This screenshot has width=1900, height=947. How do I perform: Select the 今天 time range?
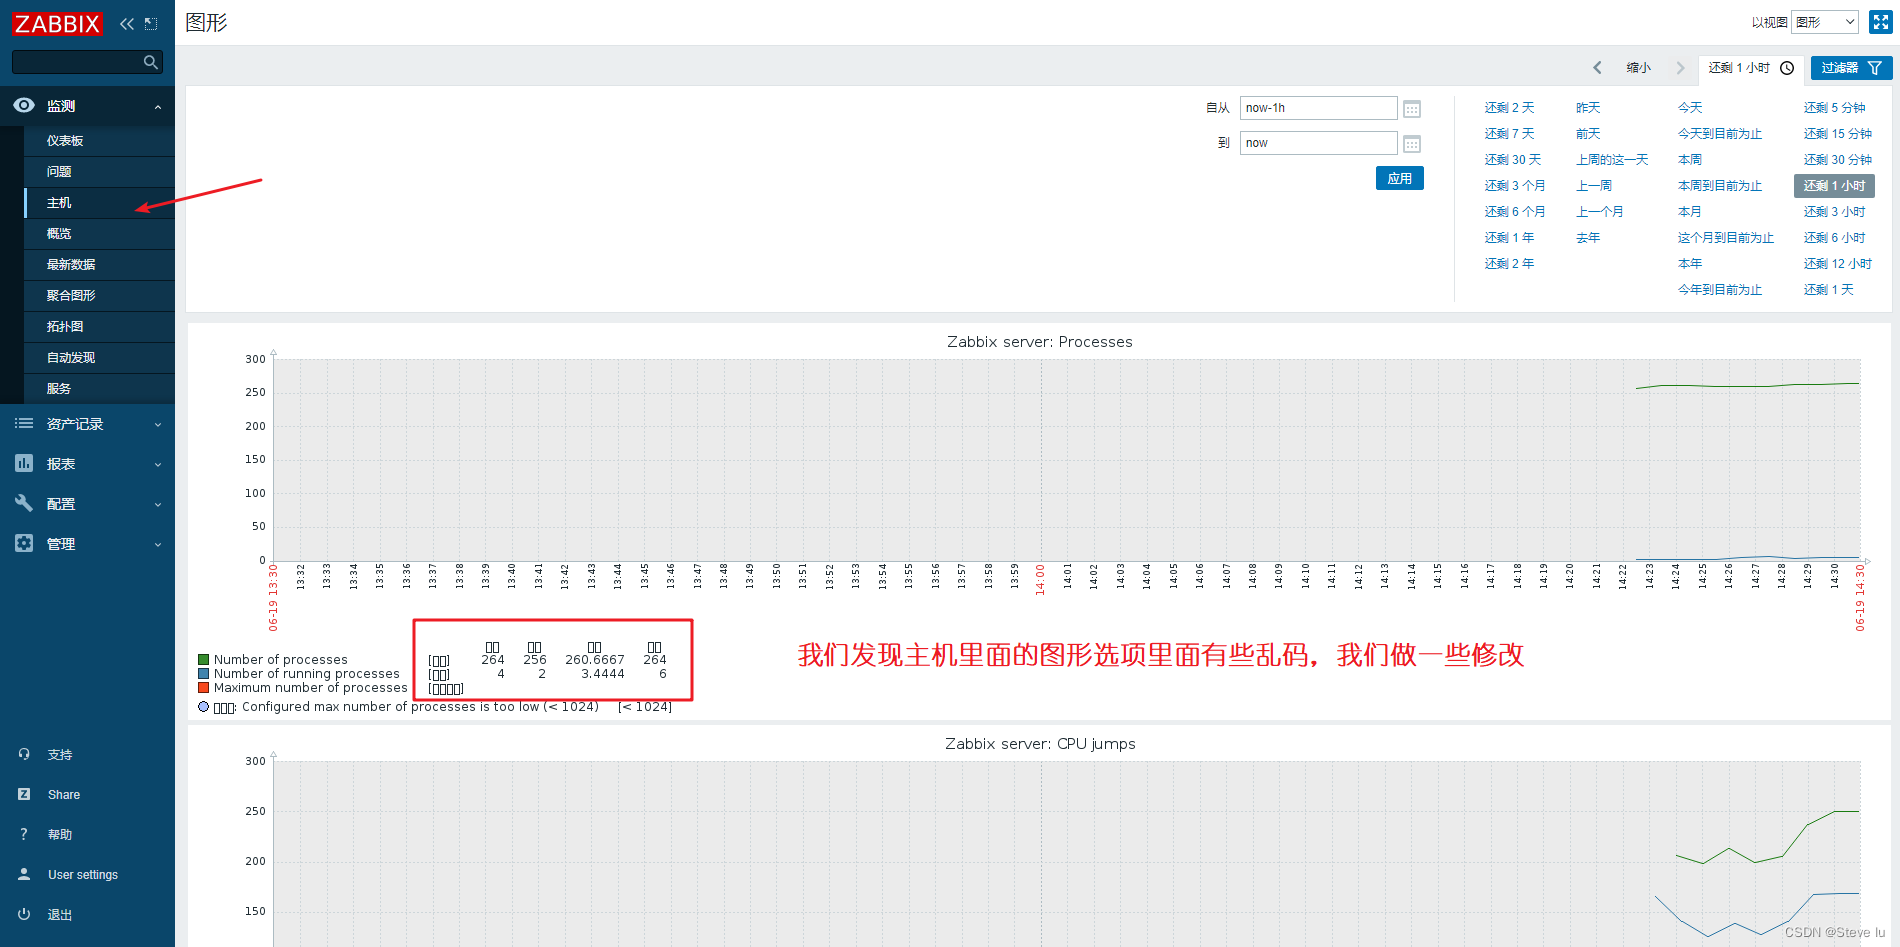tap(1690, 108)
